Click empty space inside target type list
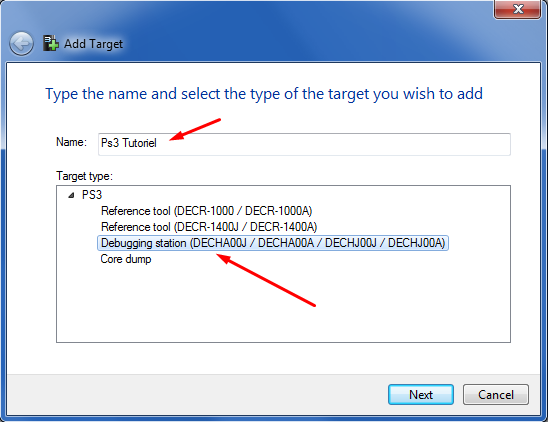The width and height of the screenshot is (548, 422). point(283,304)
